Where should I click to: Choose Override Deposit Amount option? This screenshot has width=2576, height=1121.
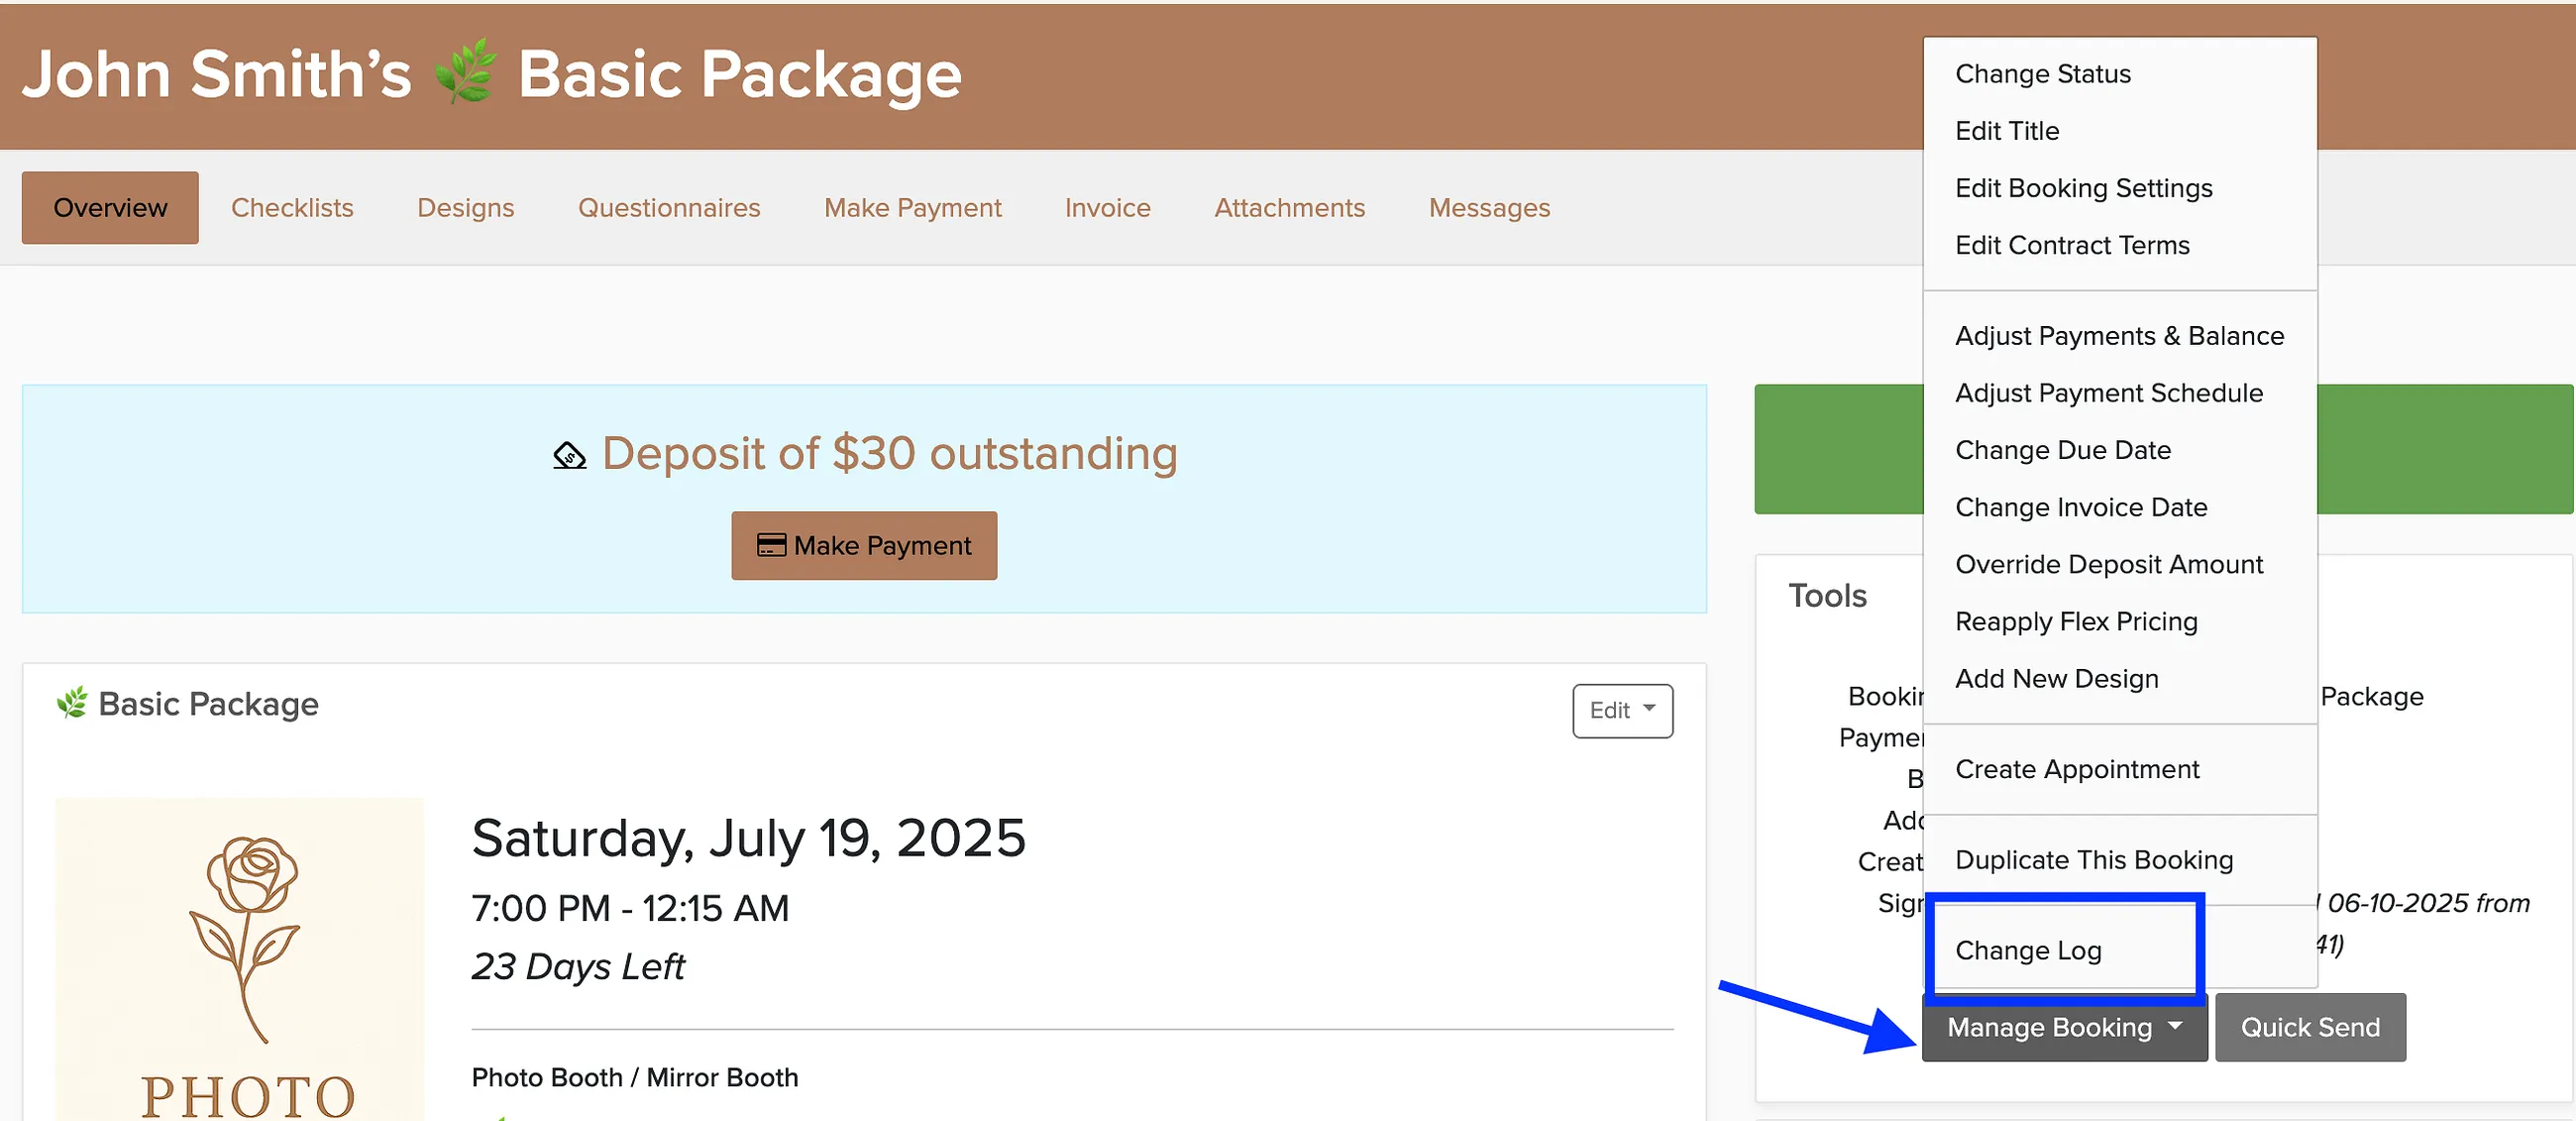[x=2109, y=565]
